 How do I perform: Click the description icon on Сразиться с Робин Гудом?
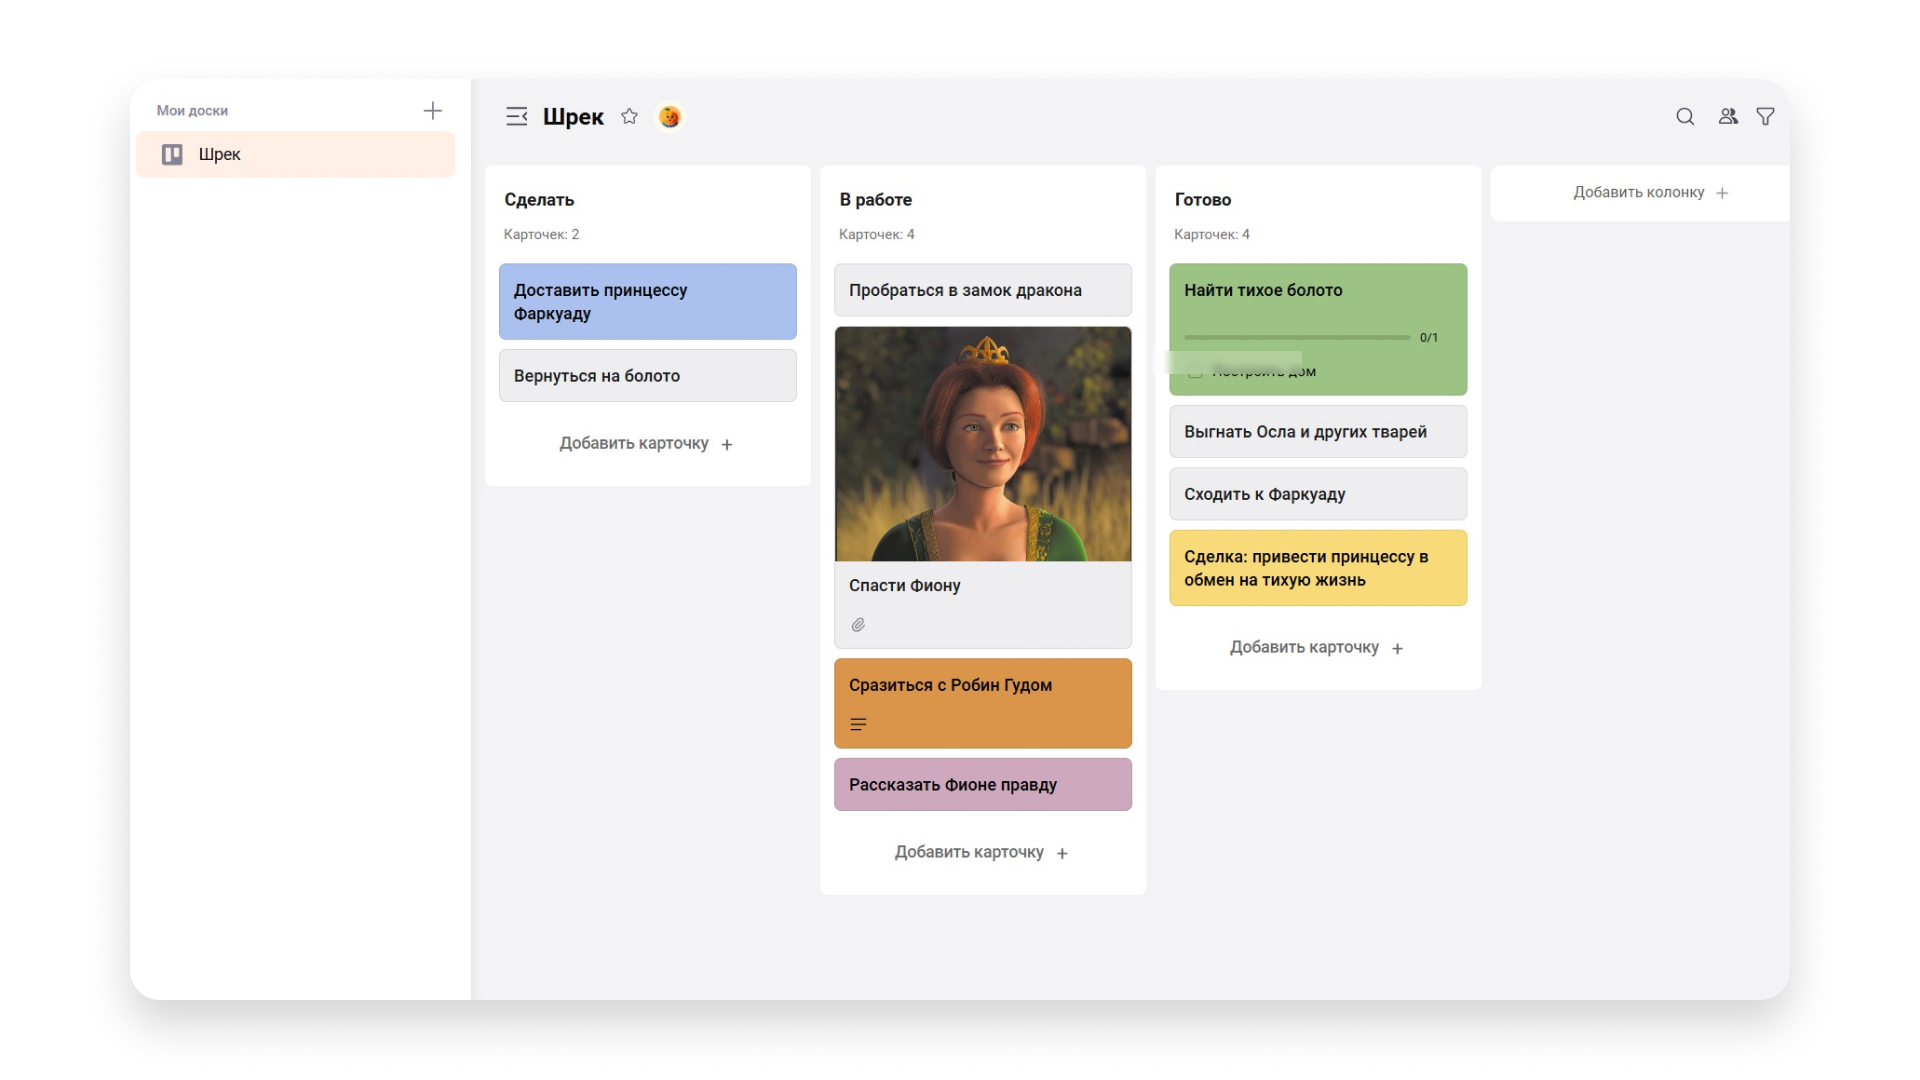pyautogui.click(x=858, y=725)
